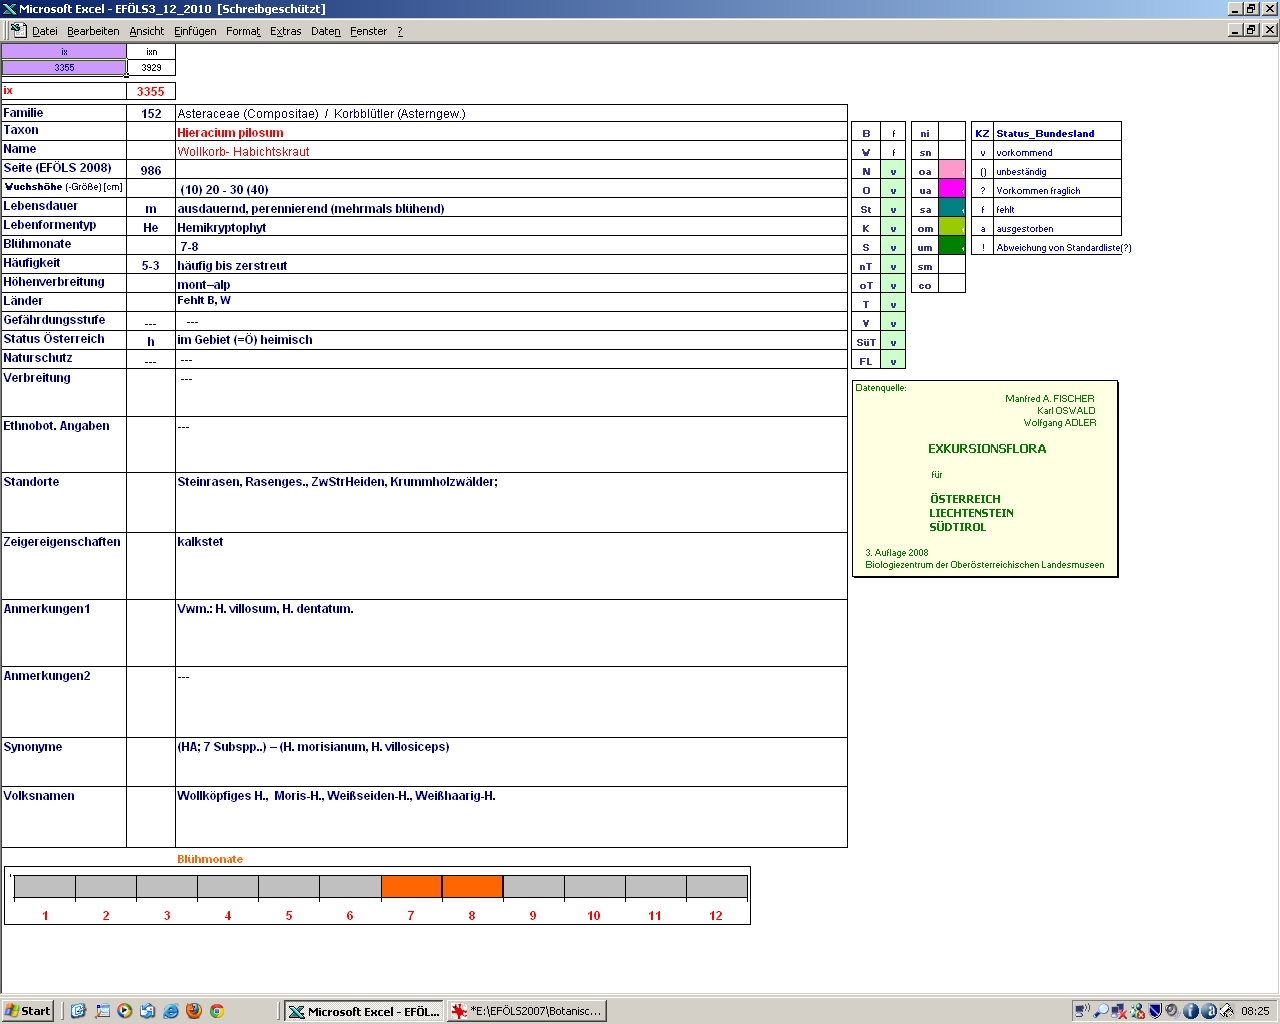Click the printer tray icon
Viewport: 1280px width, 1024px height.
(x=1227, y=1011)
